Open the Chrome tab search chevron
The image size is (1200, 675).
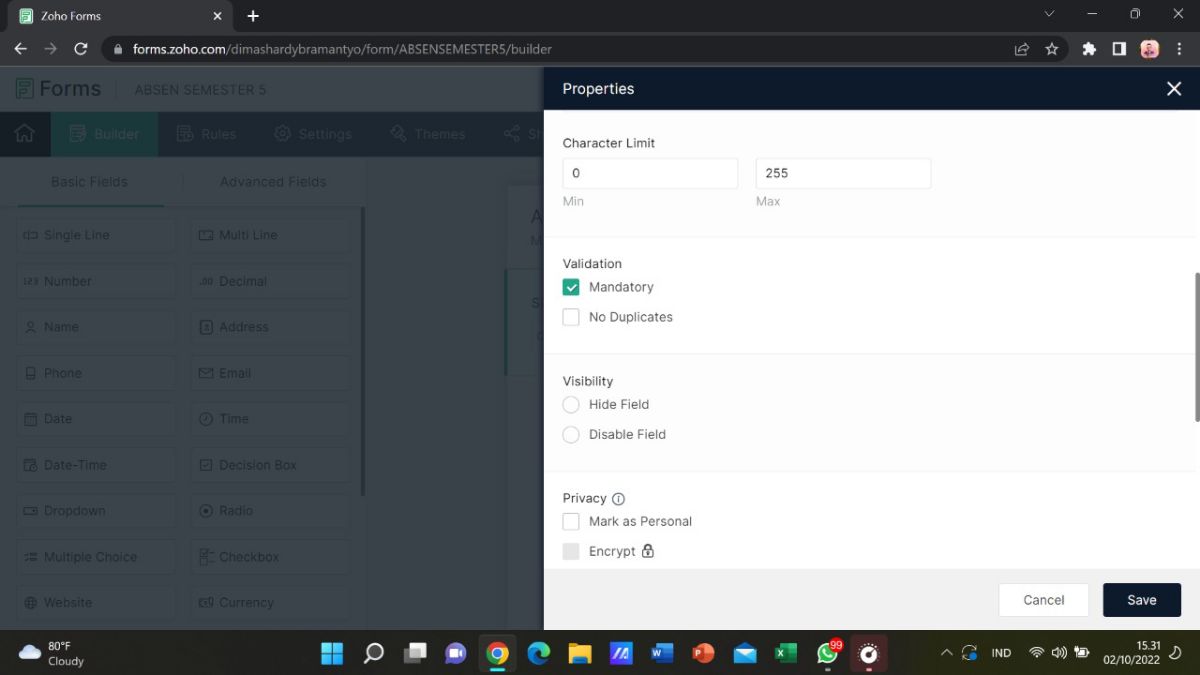[1049, 14]
